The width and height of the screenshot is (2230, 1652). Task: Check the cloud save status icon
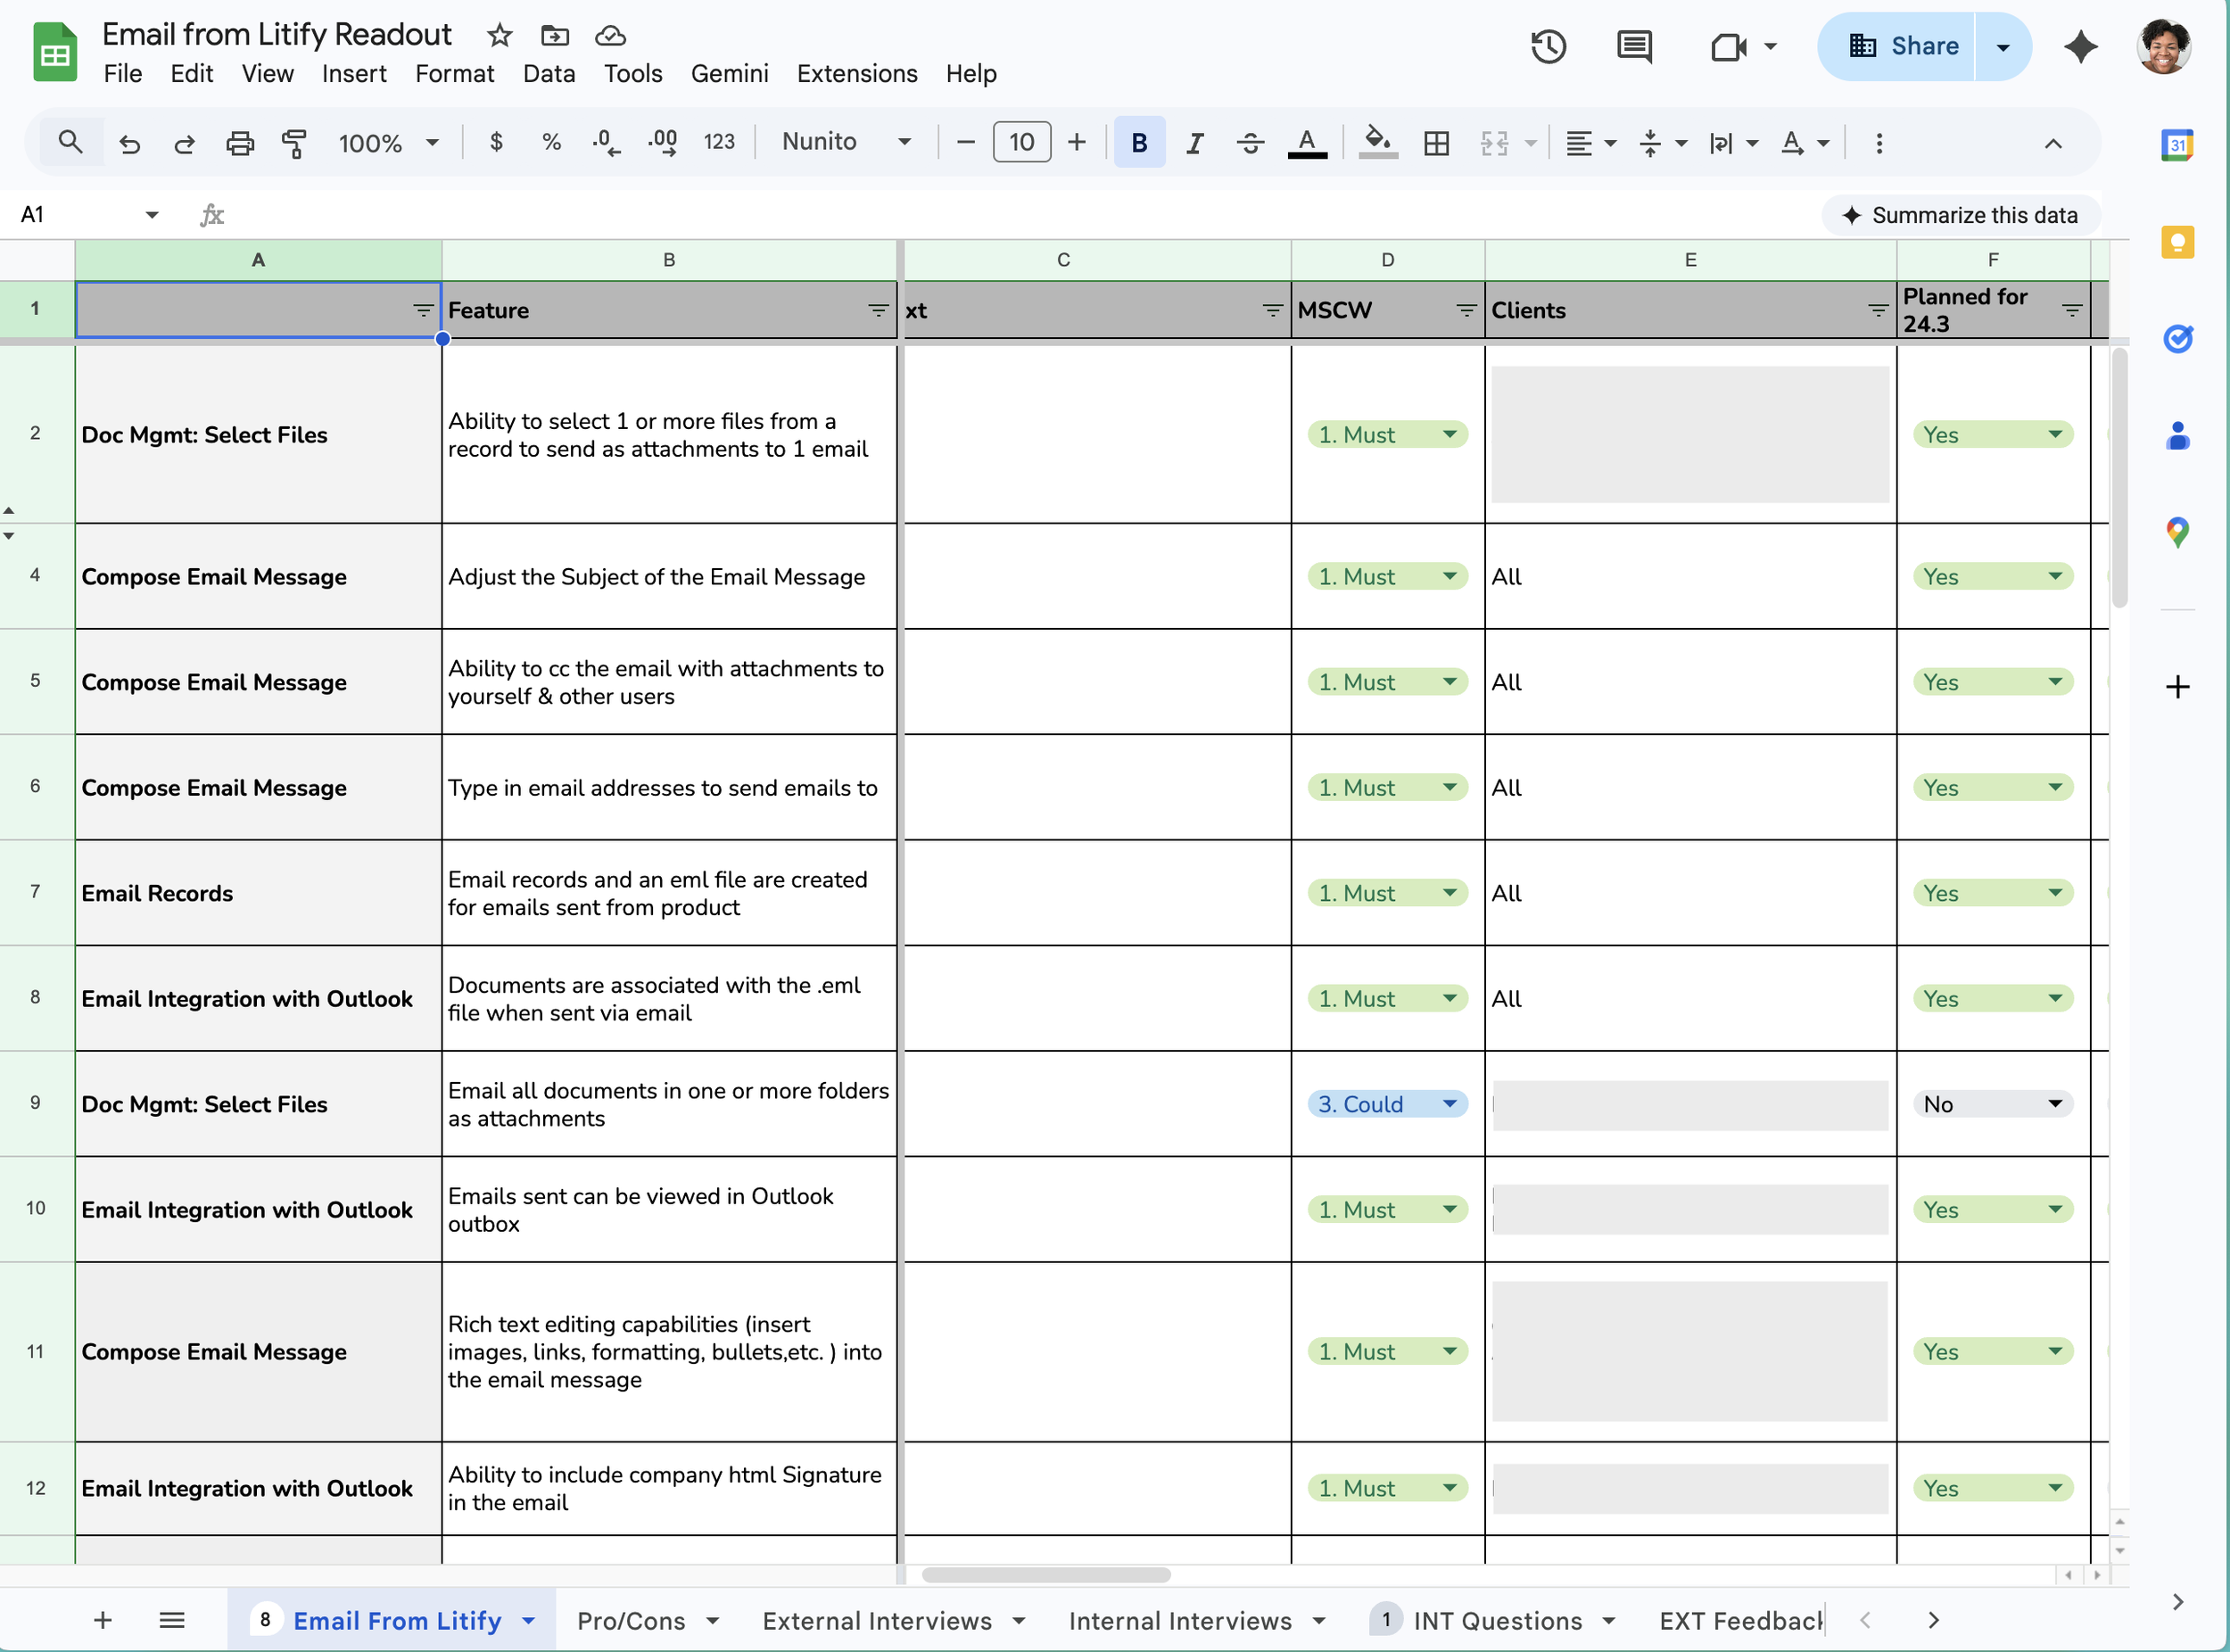coord(610,36)
